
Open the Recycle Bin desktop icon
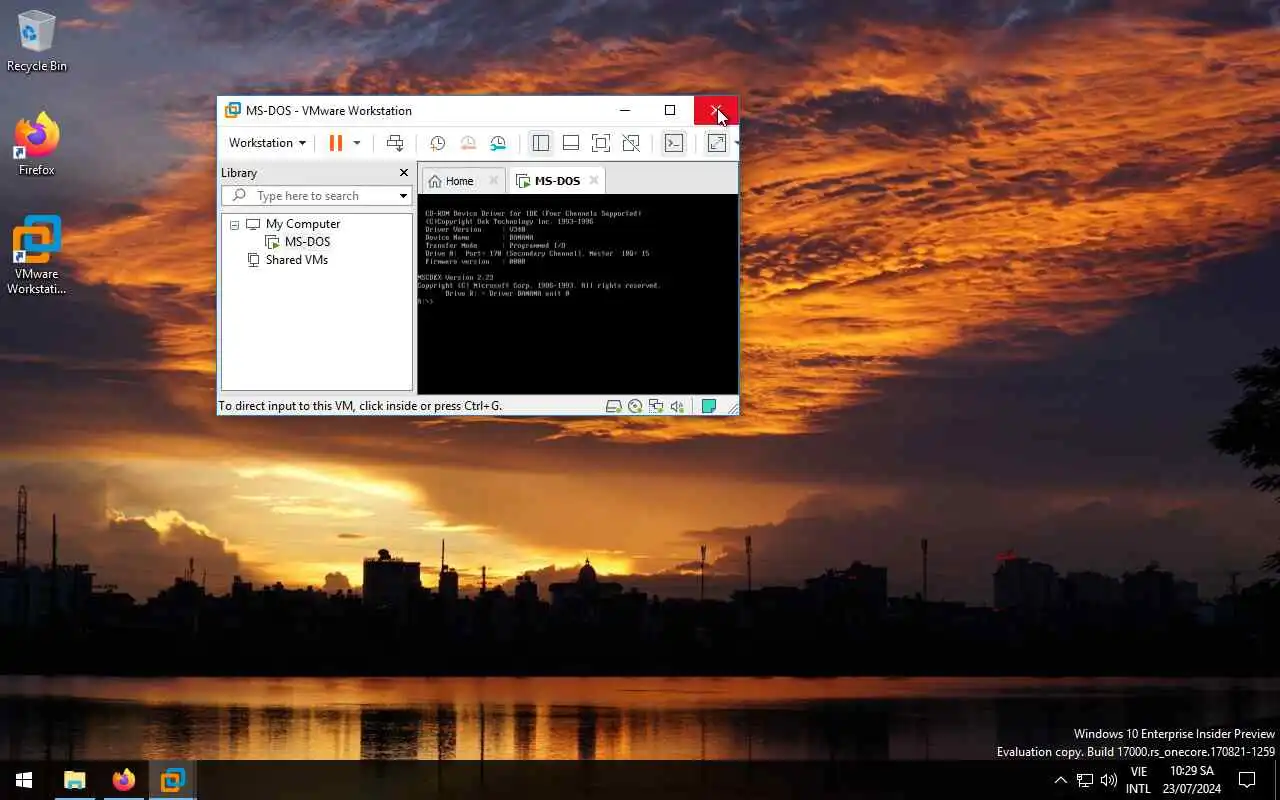(37, 41)
